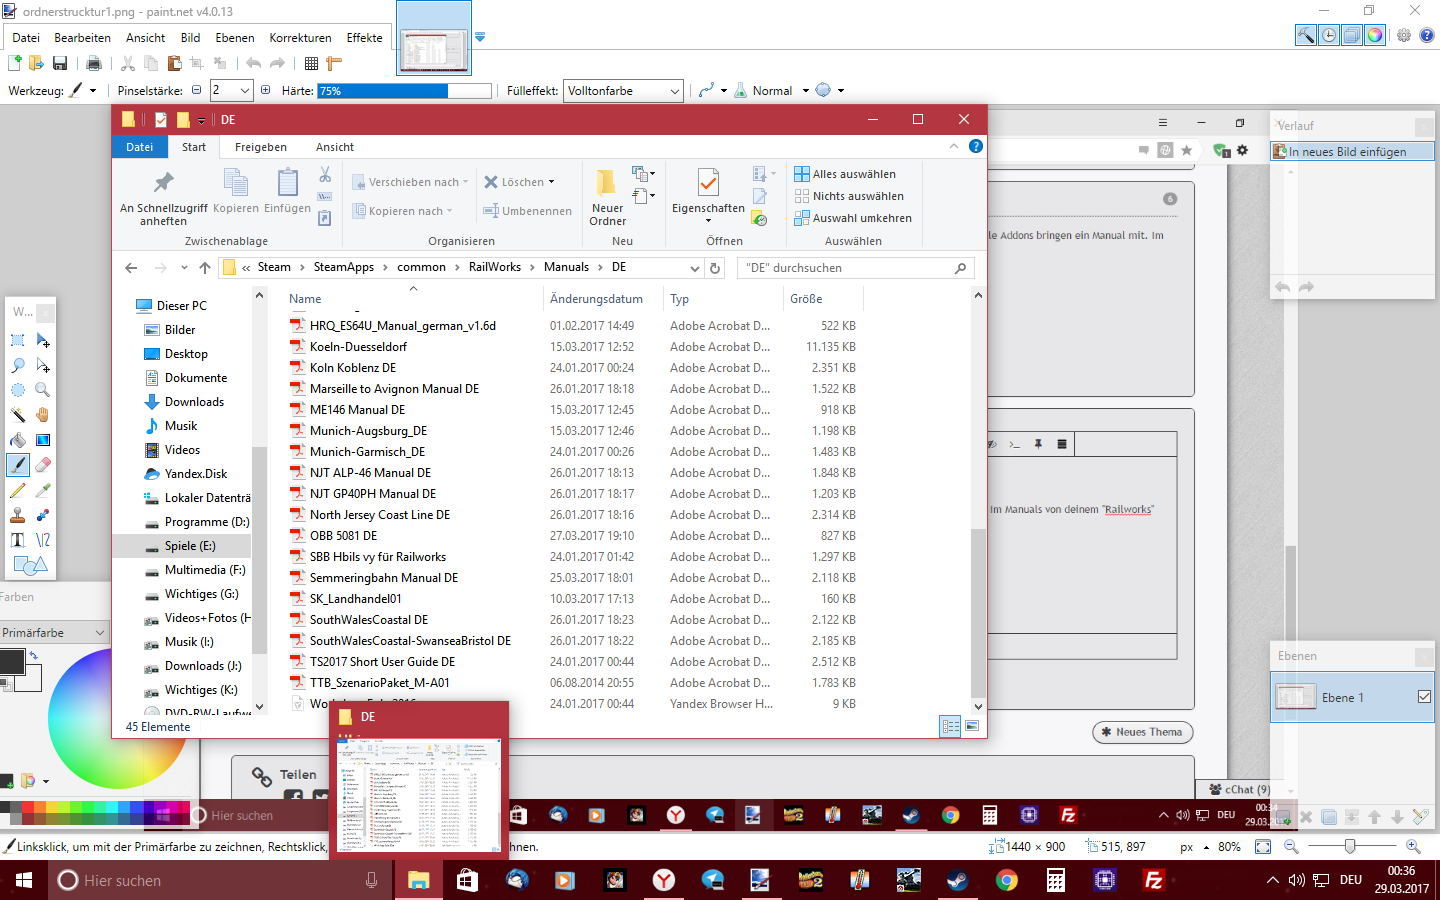Pick the Eraser tool in the tools panel
Screen dimensions: 1440x900
[x=43, y=465]
